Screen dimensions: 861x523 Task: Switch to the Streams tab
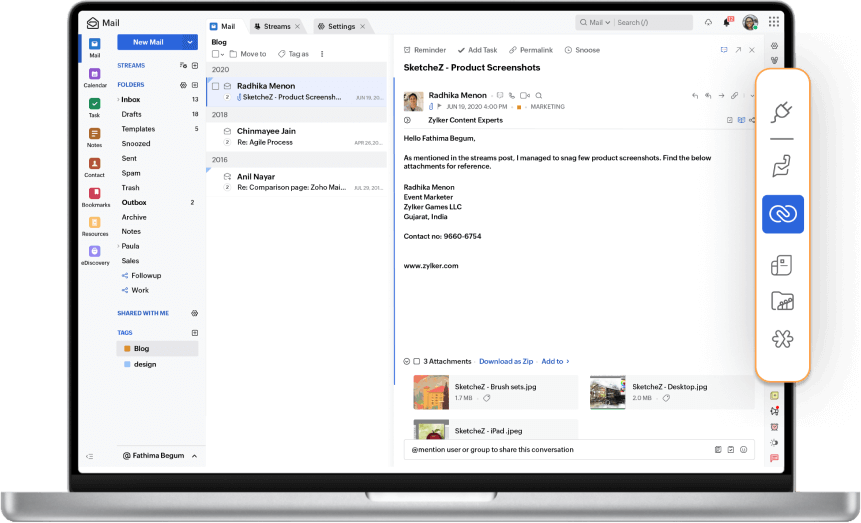pyautogui.click(x=277, y=26)
